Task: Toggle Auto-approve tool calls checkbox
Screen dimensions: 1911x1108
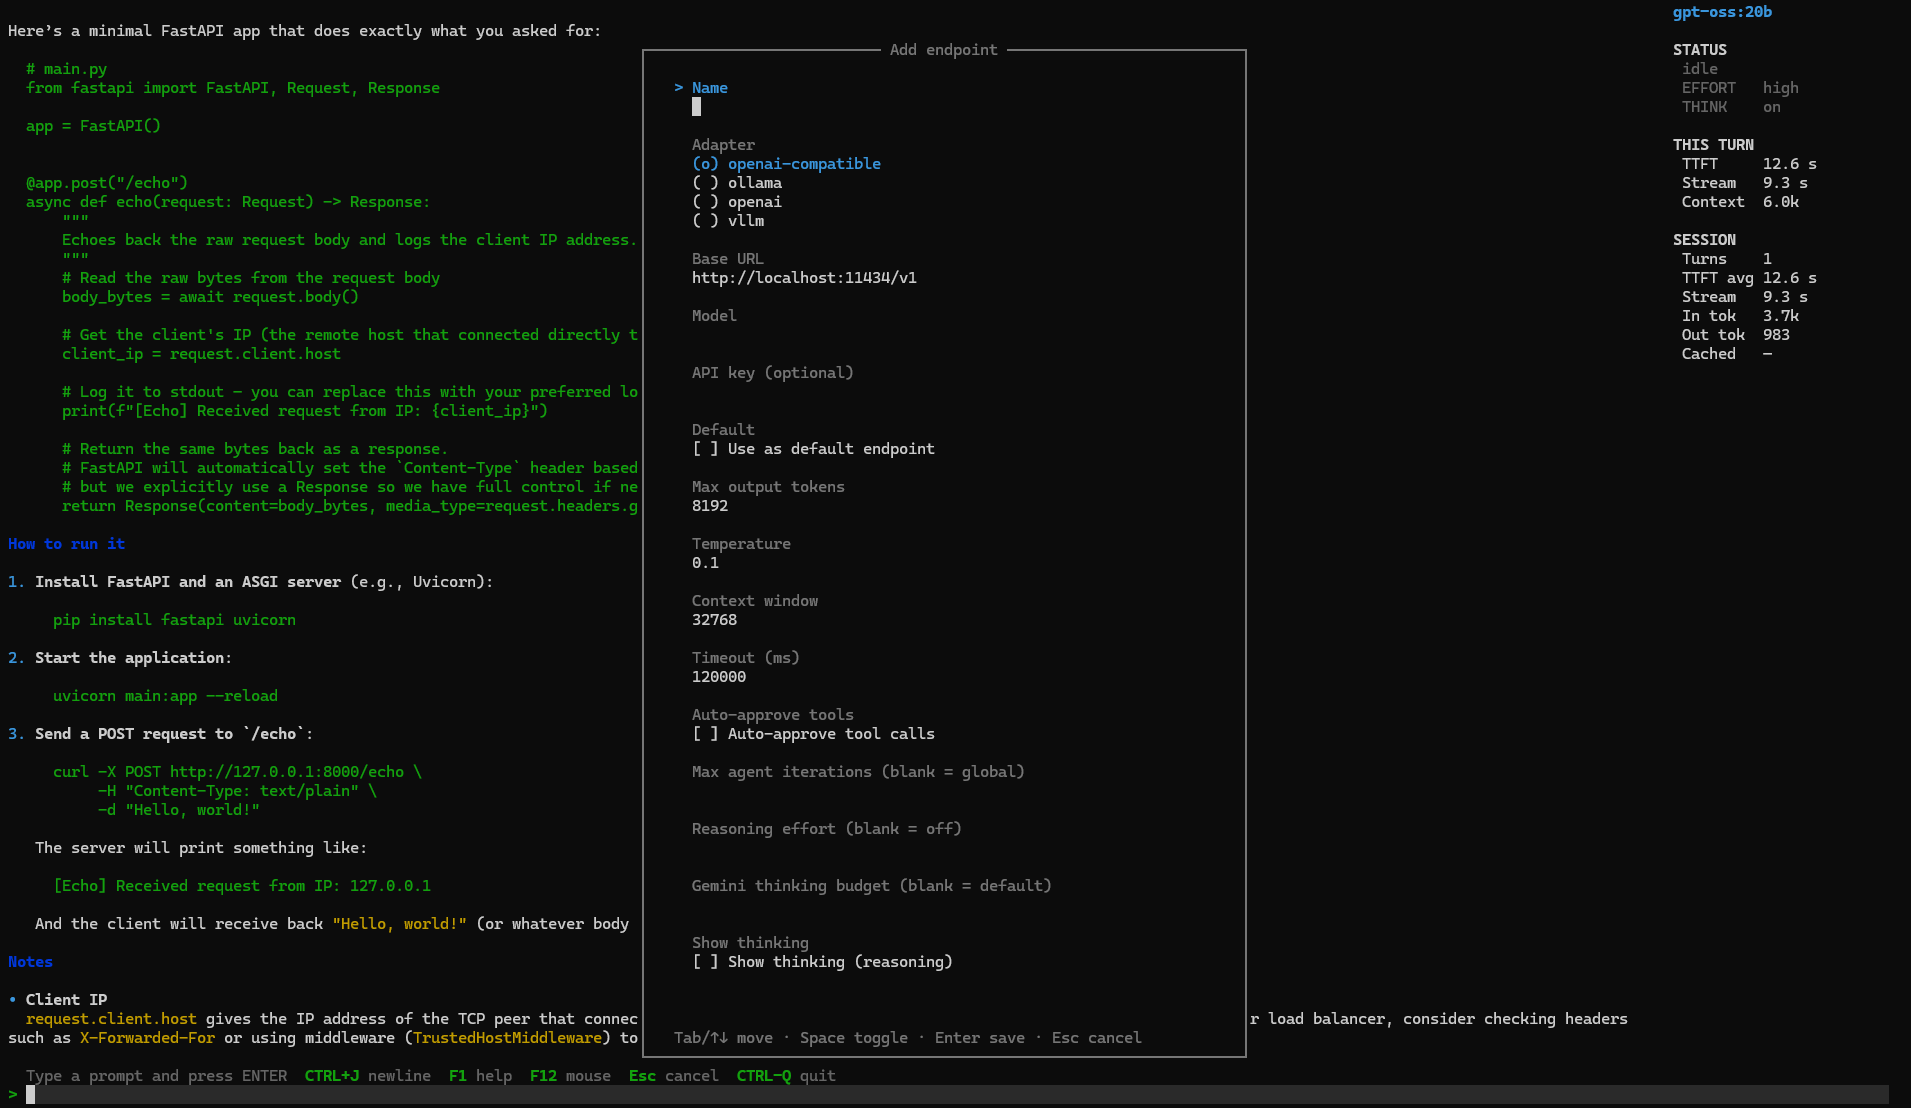Action: click(813, 734)
